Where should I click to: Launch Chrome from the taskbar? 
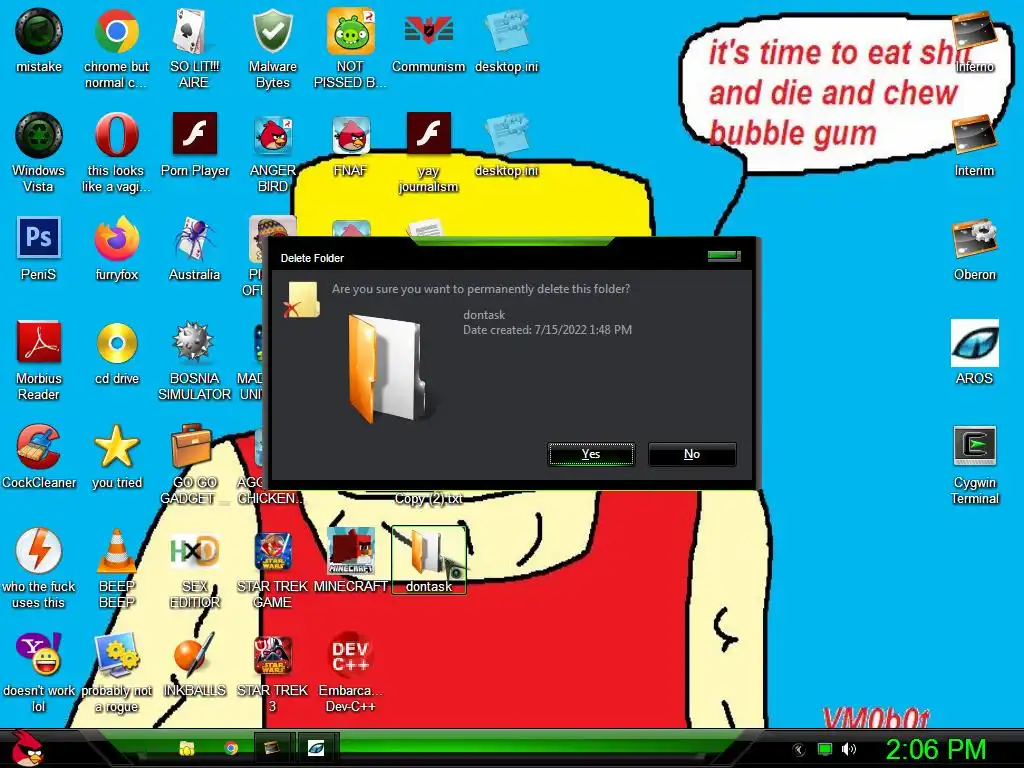231,748
